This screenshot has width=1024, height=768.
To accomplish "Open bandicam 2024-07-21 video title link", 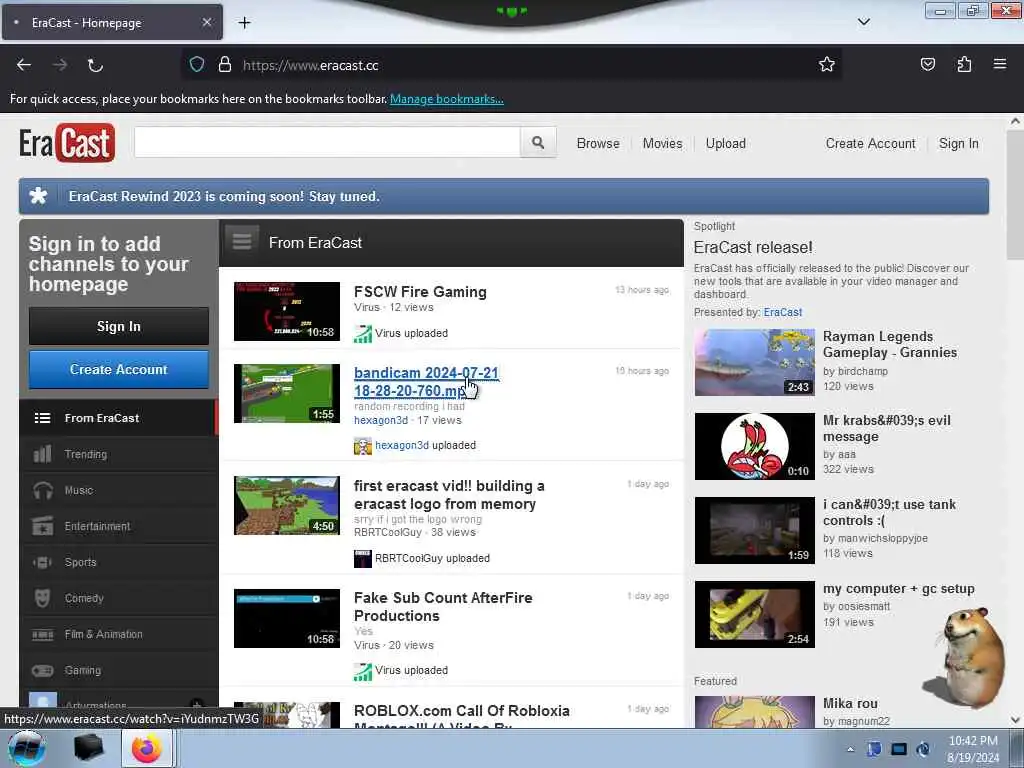I will coord(426,381).
